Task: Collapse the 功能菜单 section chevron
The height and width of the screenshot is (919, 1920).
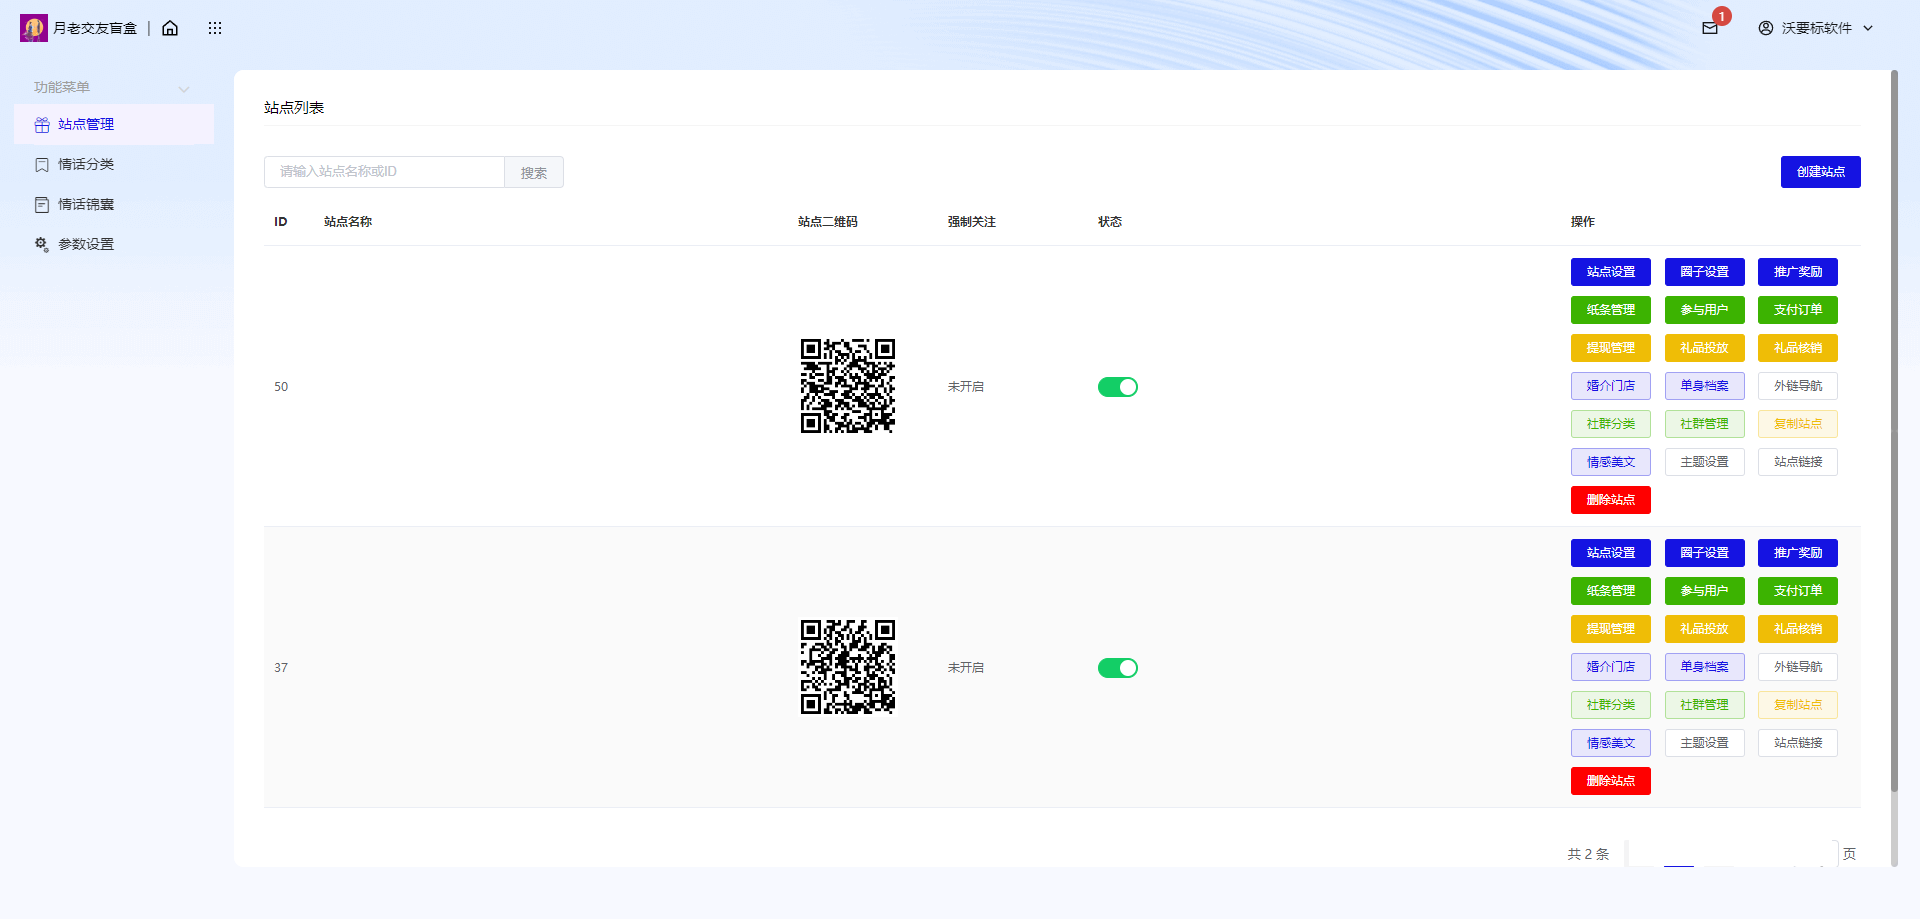Action: [x=184, y=89]
